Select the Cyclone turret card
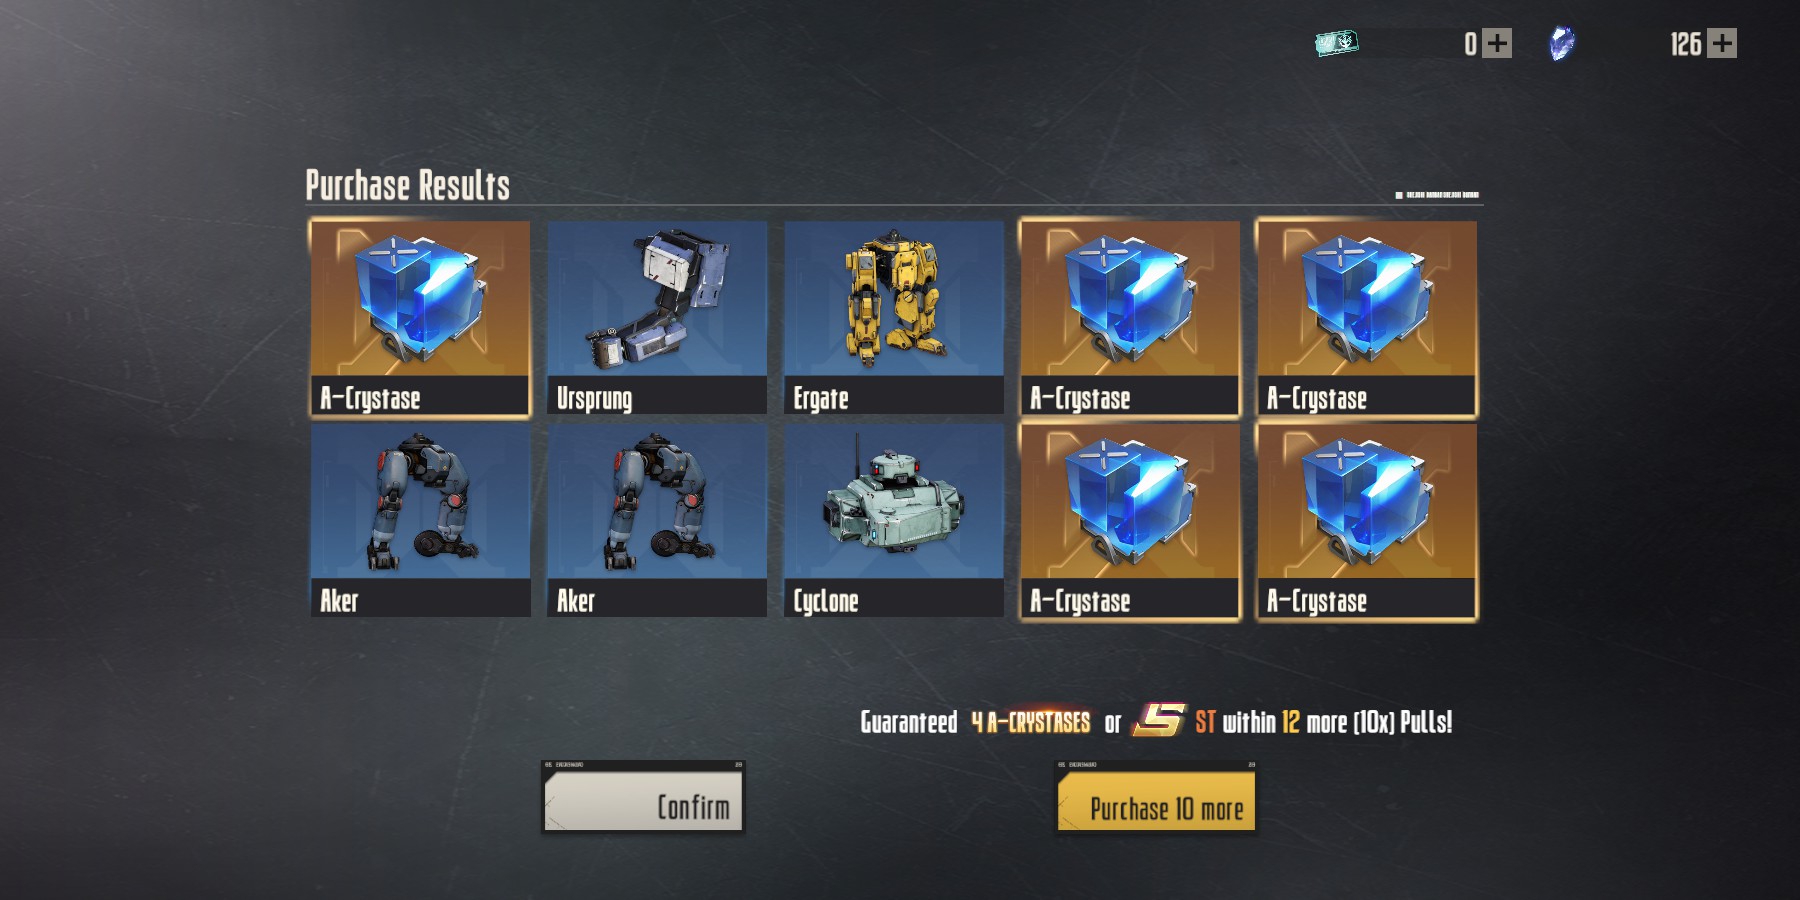The image size is (1800, 900). tap(894, 520)
